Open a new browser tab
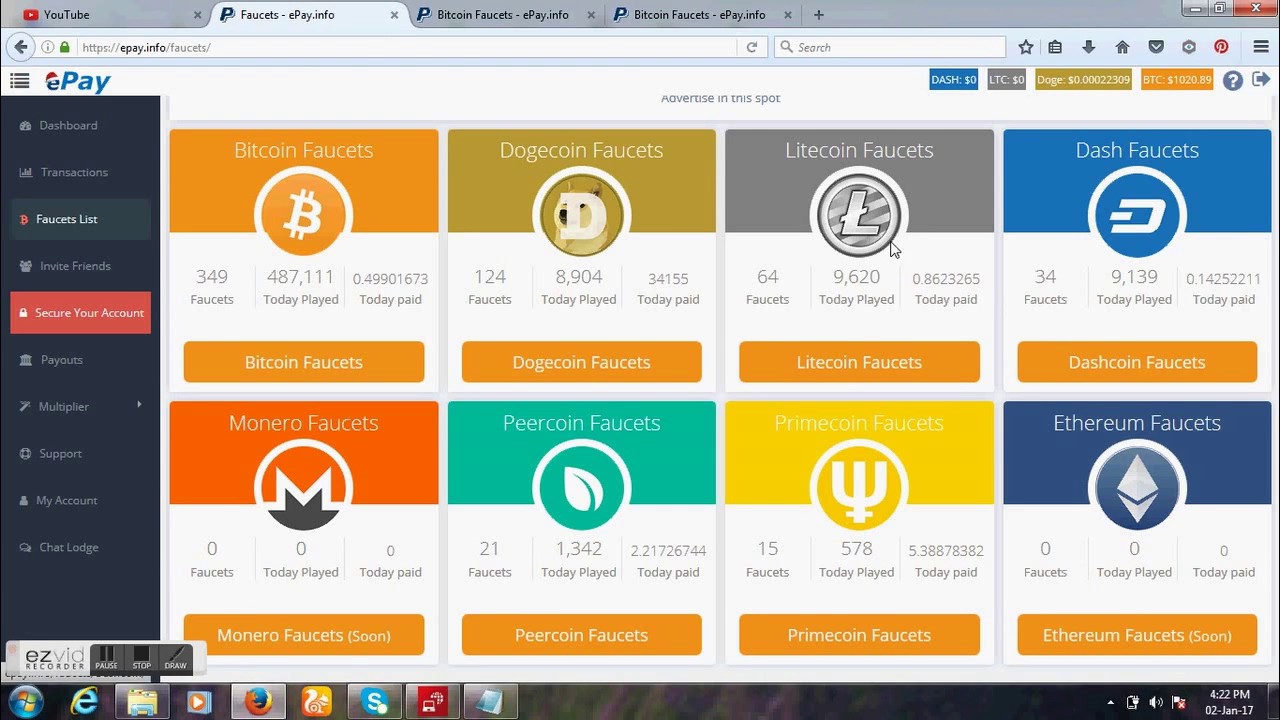 pyautogui.click(x=819, y=15)
